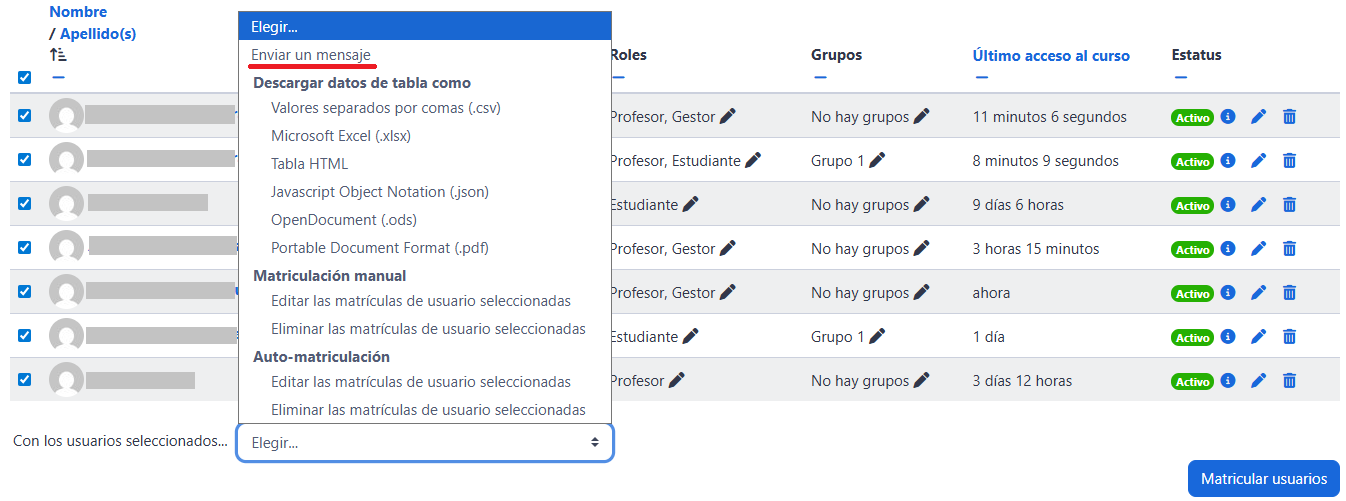Click trash icon in the "ahora" row

(1290, 293)
